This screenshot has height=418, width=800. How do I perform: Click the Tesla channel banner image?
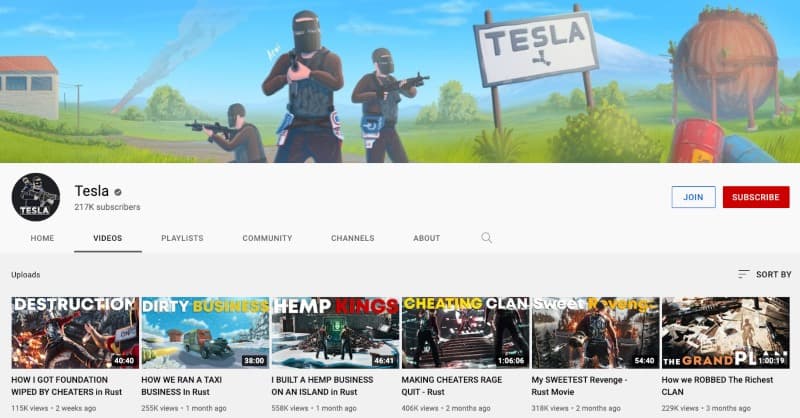click(400, 81)
